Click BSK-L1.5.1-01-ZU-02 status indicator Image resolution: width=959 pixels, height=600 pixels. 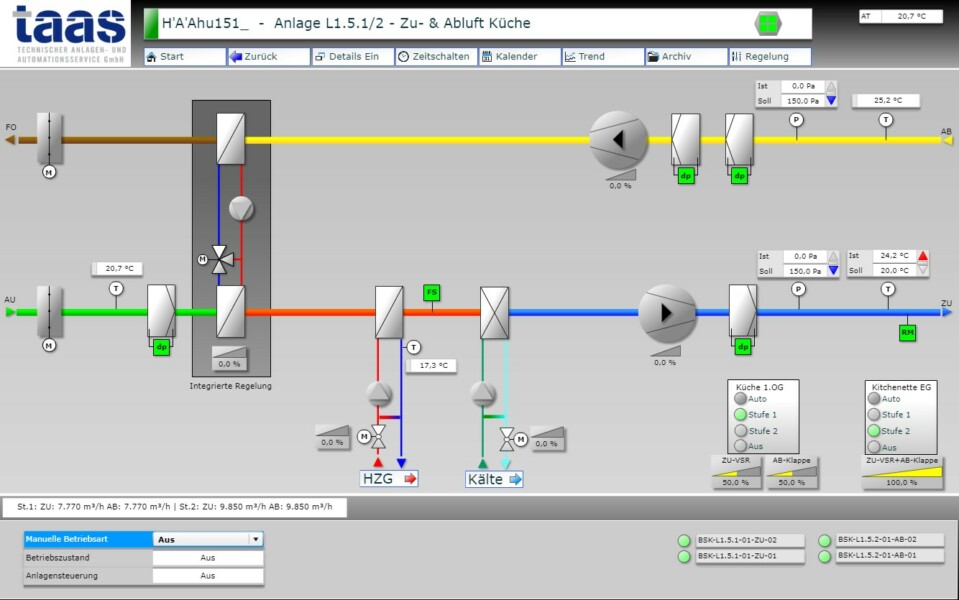pos(684,541)
